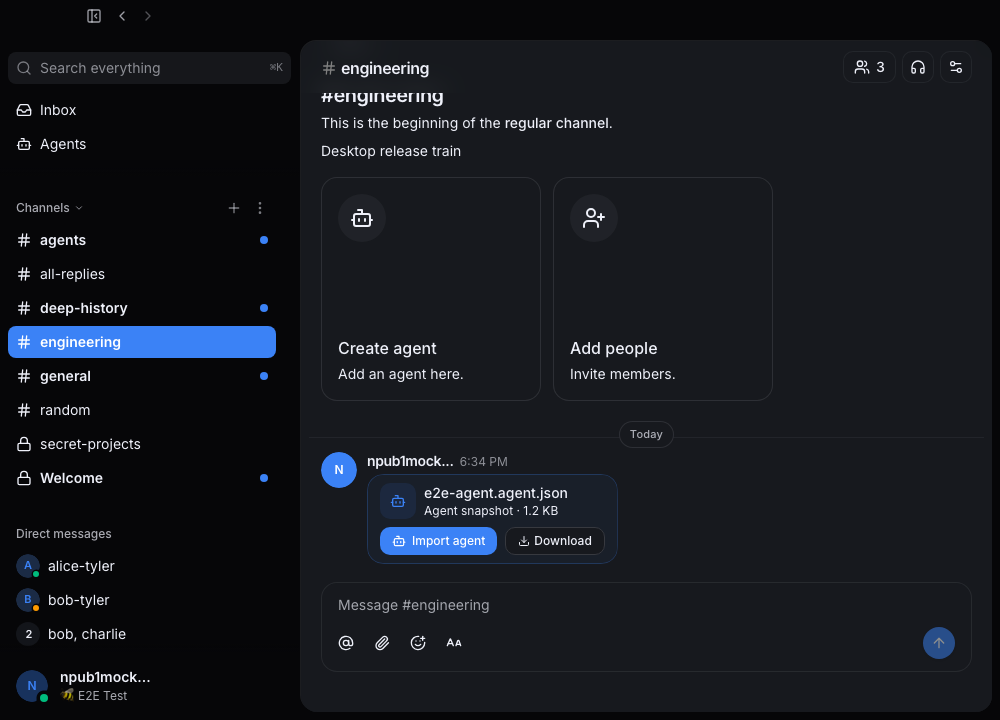This screenshot has height=720, width=1000.
Task: Click the Direct messages section label
Action: (64, 534)
